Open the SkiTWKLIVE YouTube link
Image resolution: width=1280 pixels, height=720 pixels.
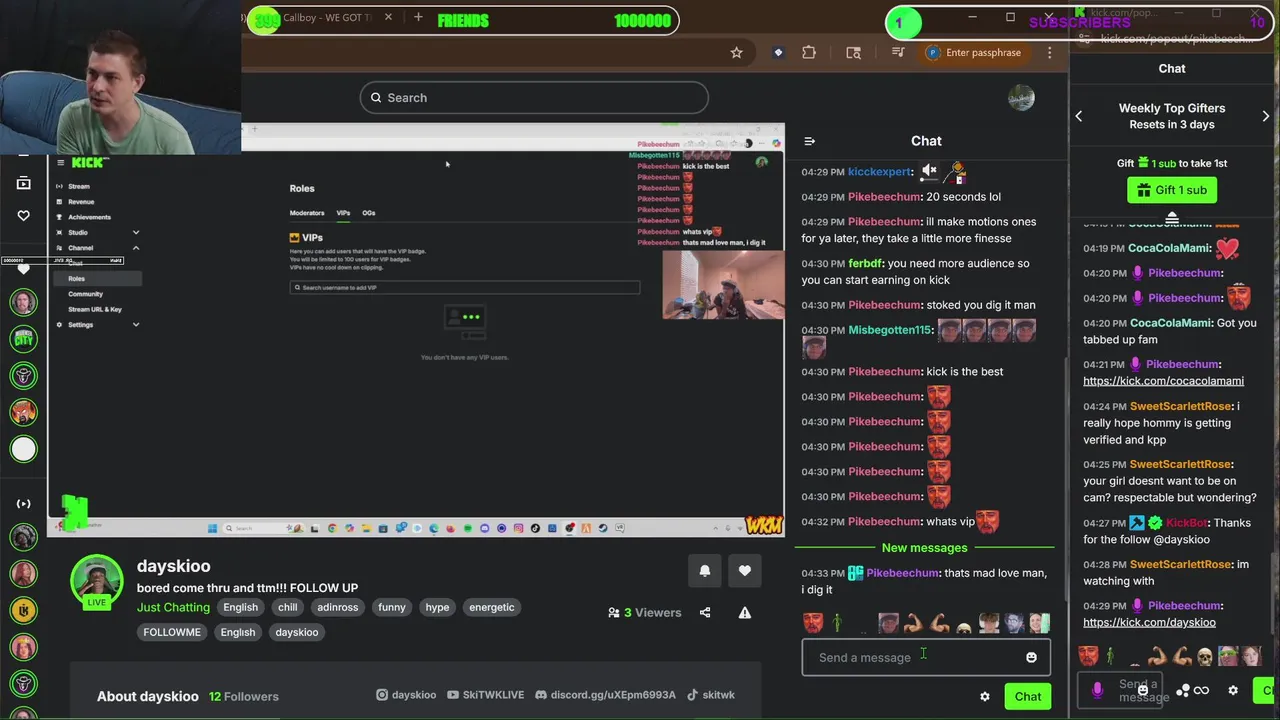(x=485, y=695)
